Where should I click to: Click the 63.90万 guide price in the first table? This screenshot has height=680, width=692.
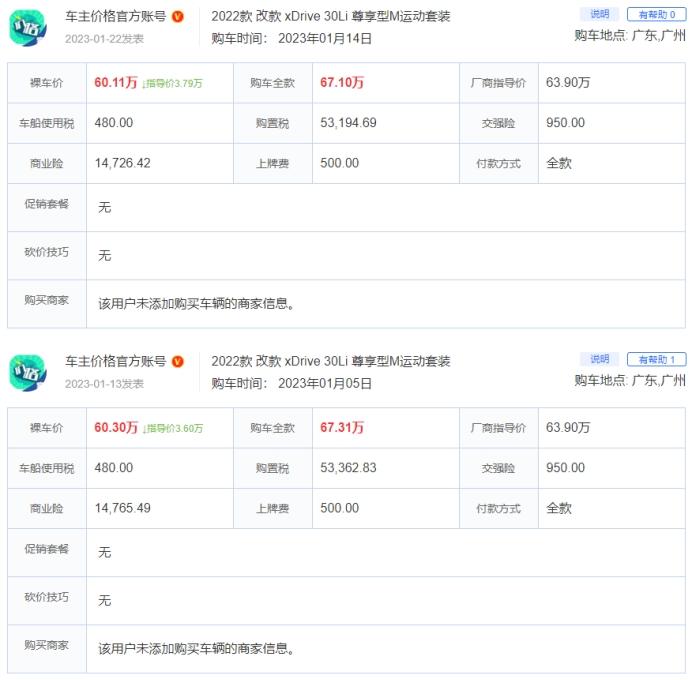[568, 83]
